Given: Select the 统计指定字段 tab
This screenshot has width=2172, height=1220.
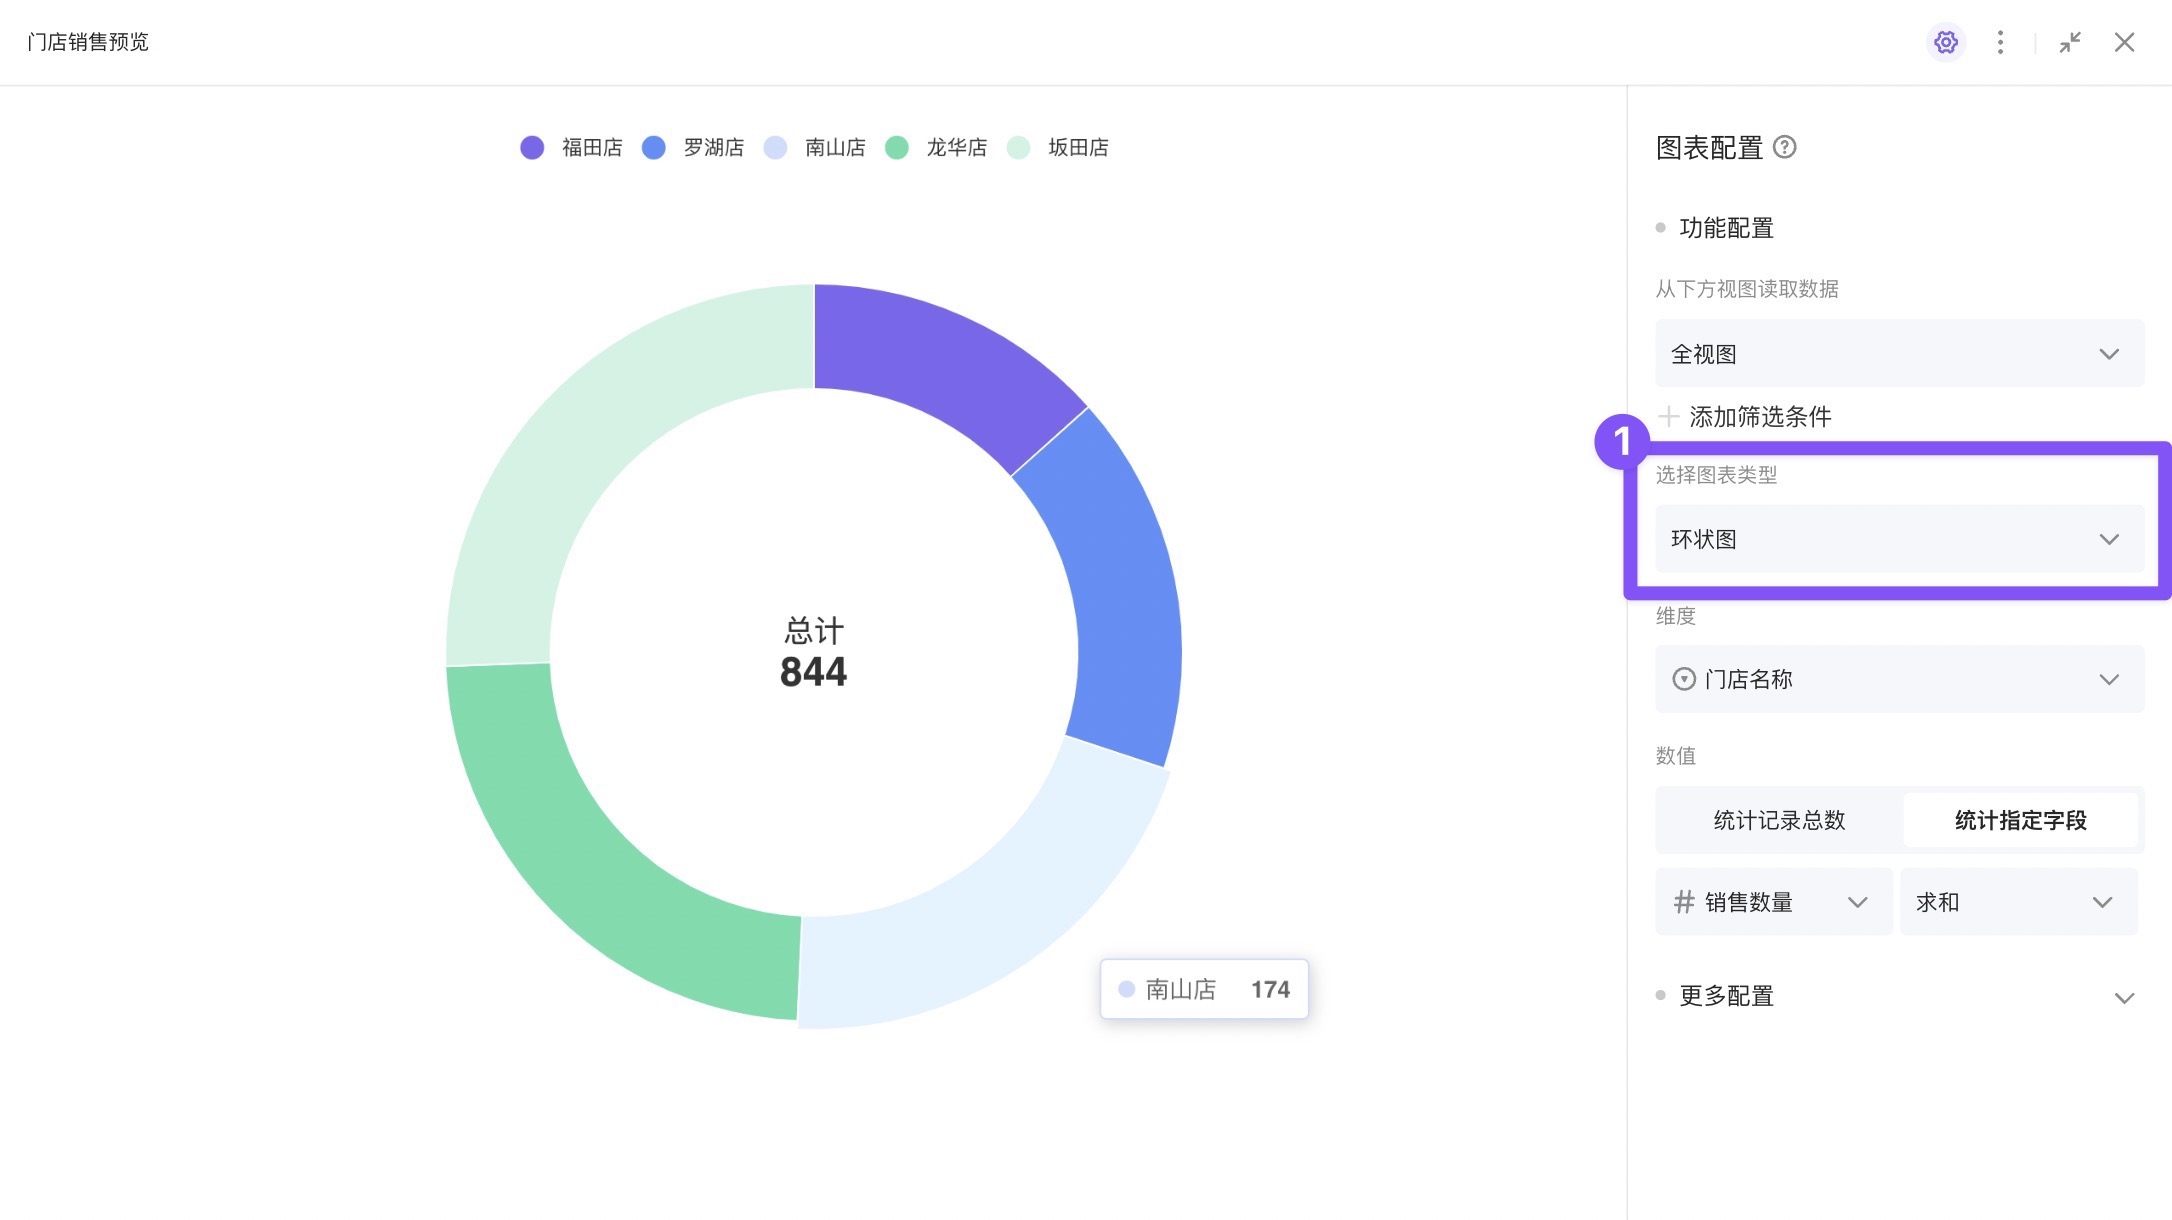Looking at the screenshot, I should [x=2020, y=821].
